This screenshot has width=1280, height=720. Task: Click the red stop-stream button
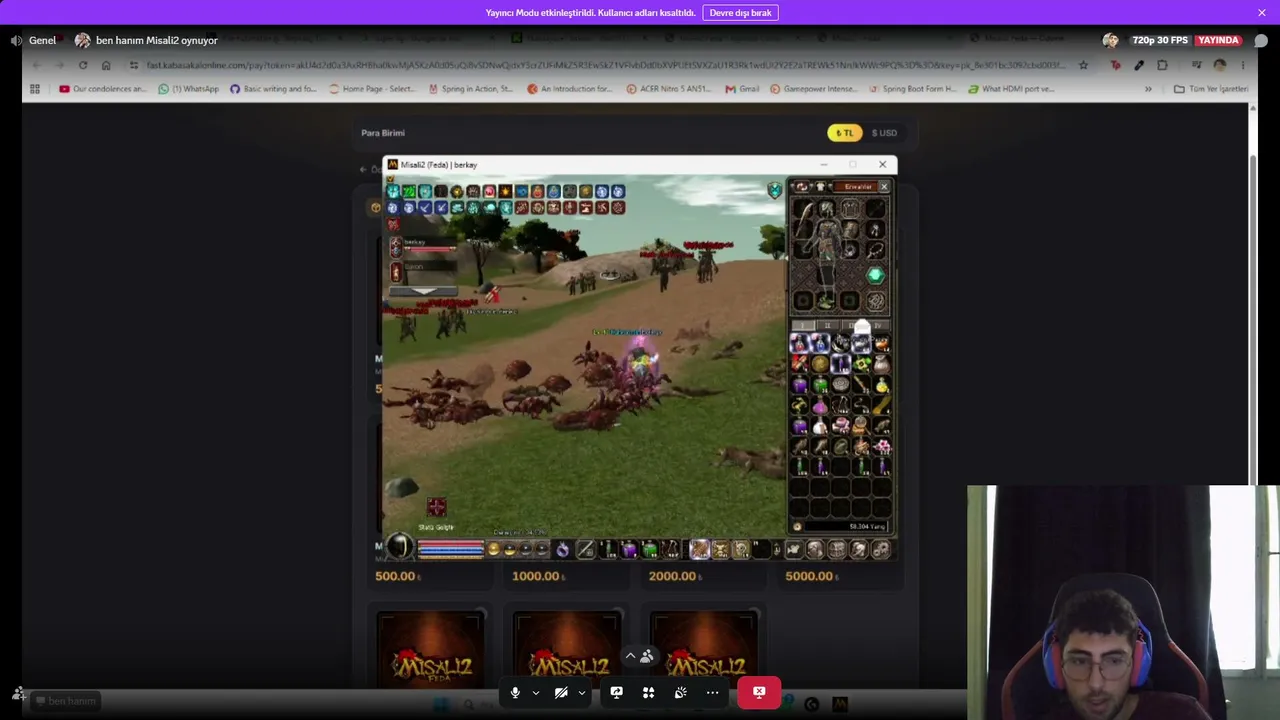[x=759, y=692]
